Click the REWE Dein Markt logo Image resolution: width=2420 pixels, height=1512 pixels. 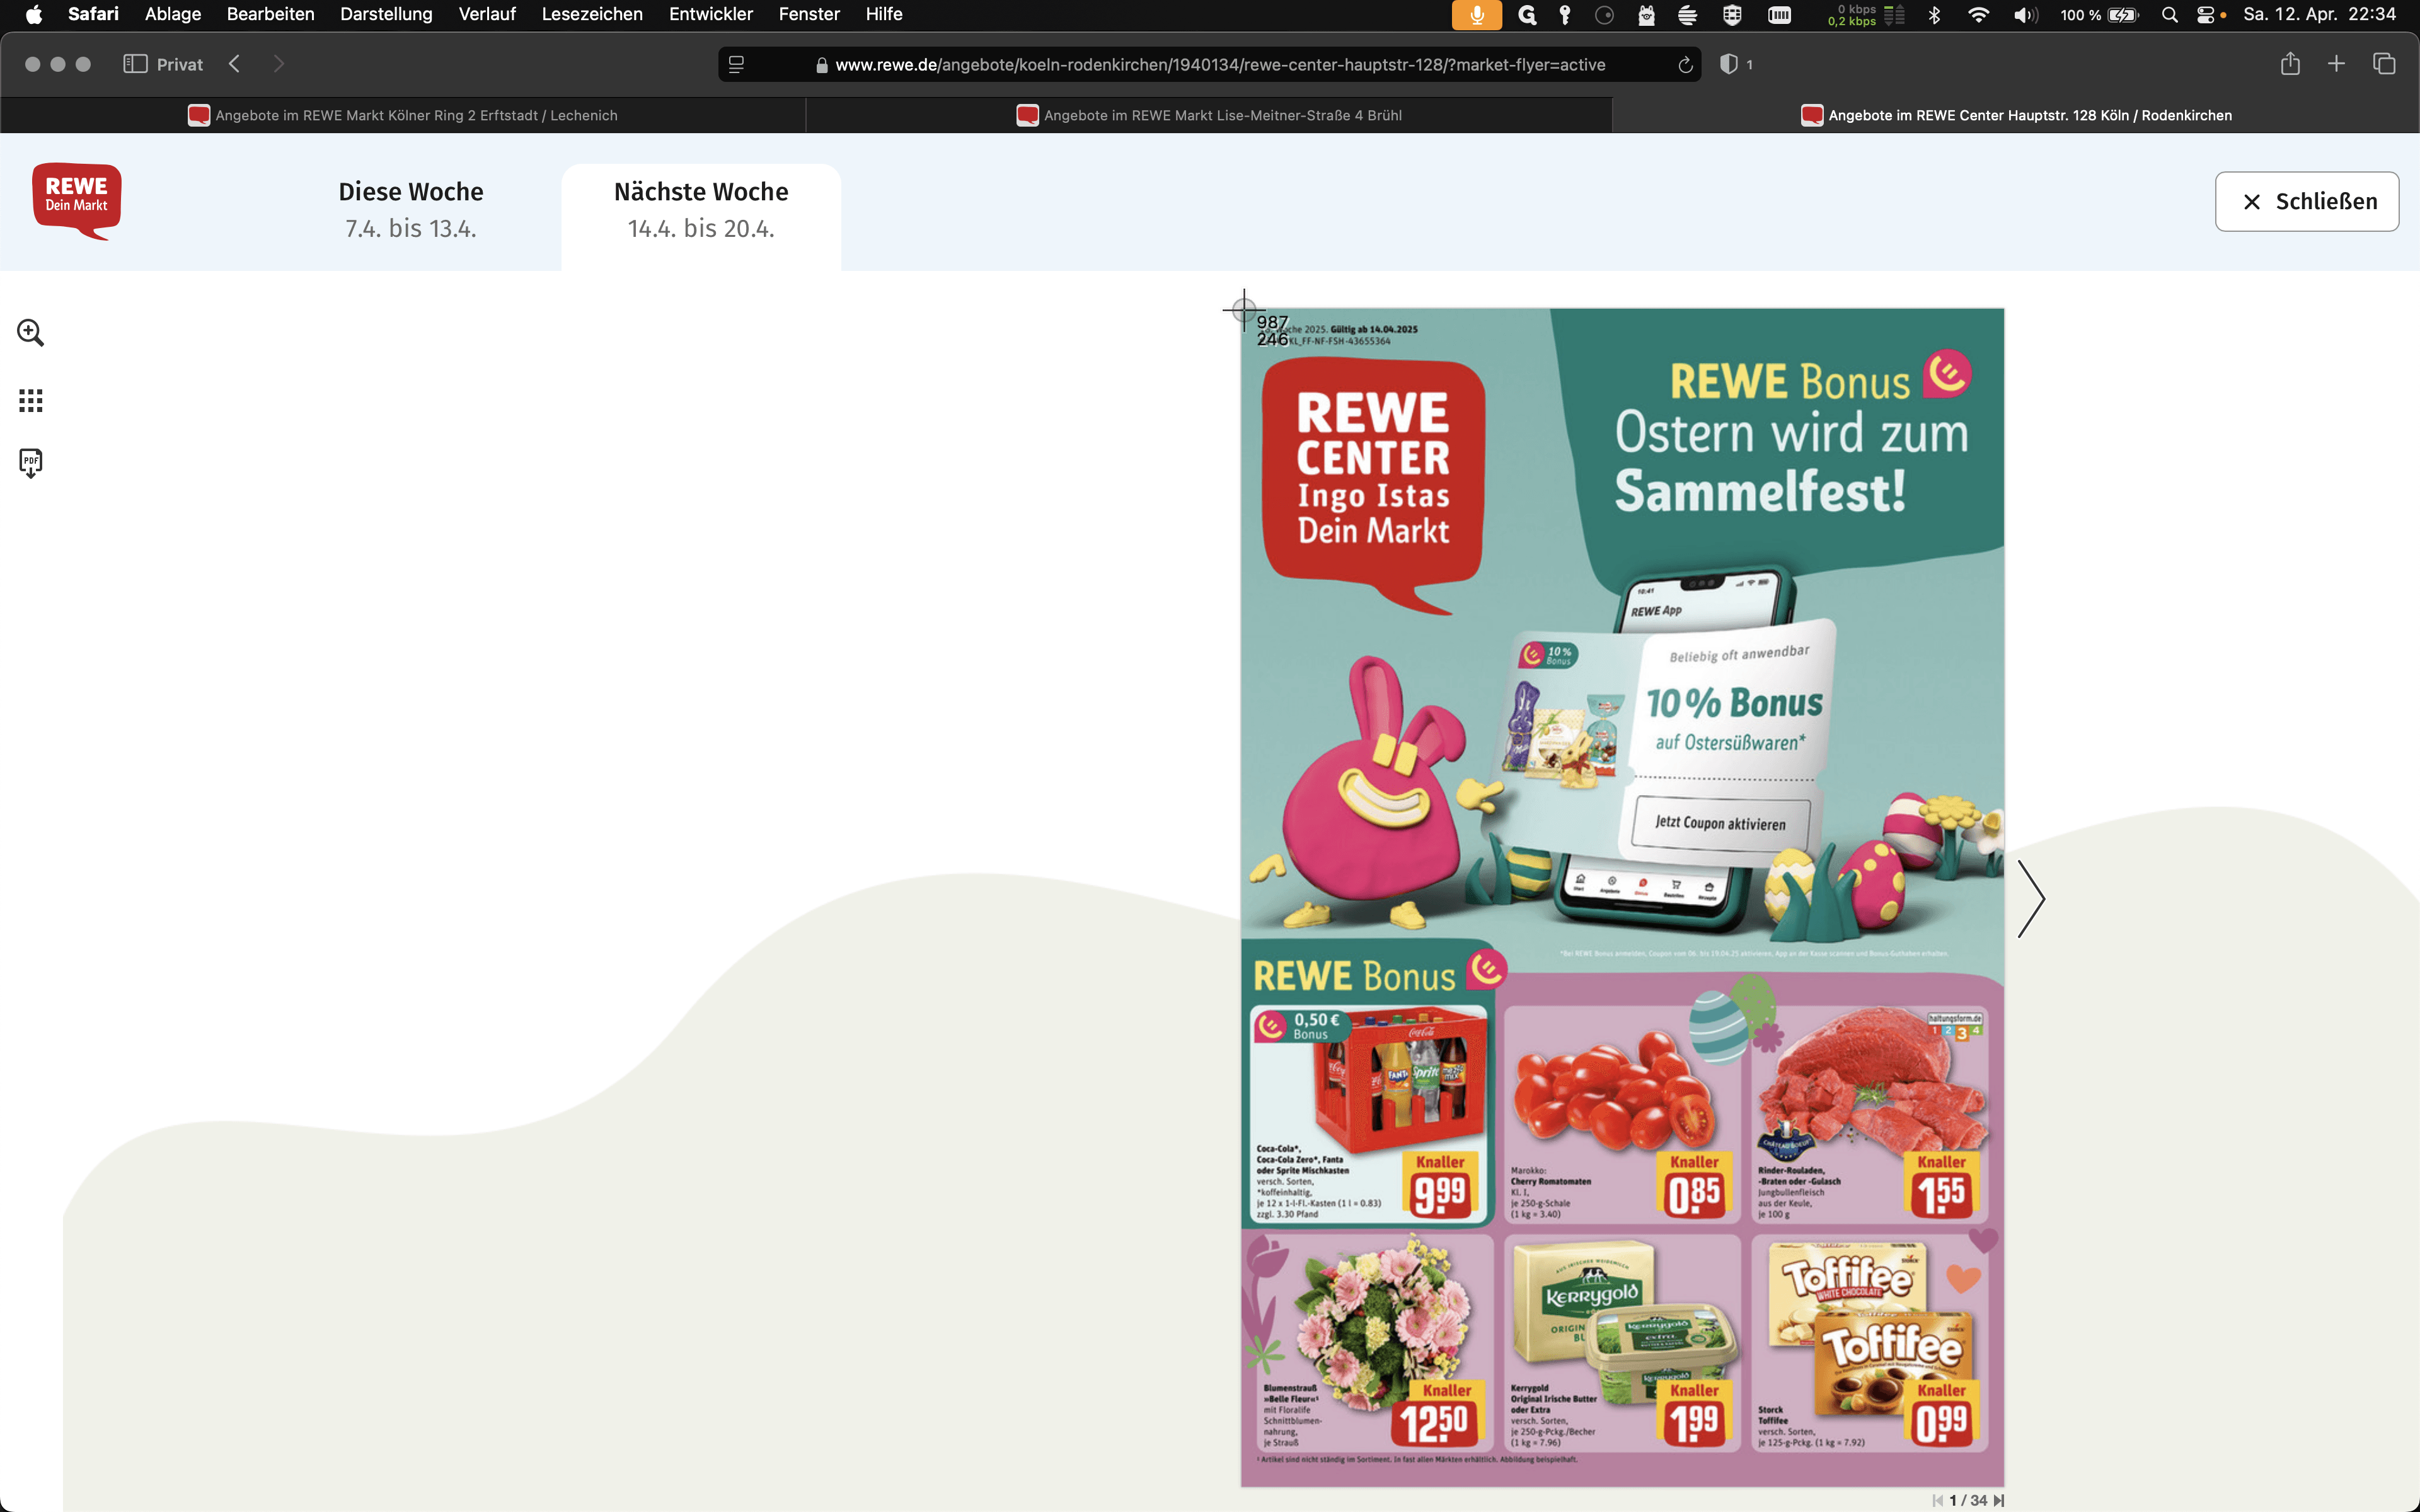[77, 201]
